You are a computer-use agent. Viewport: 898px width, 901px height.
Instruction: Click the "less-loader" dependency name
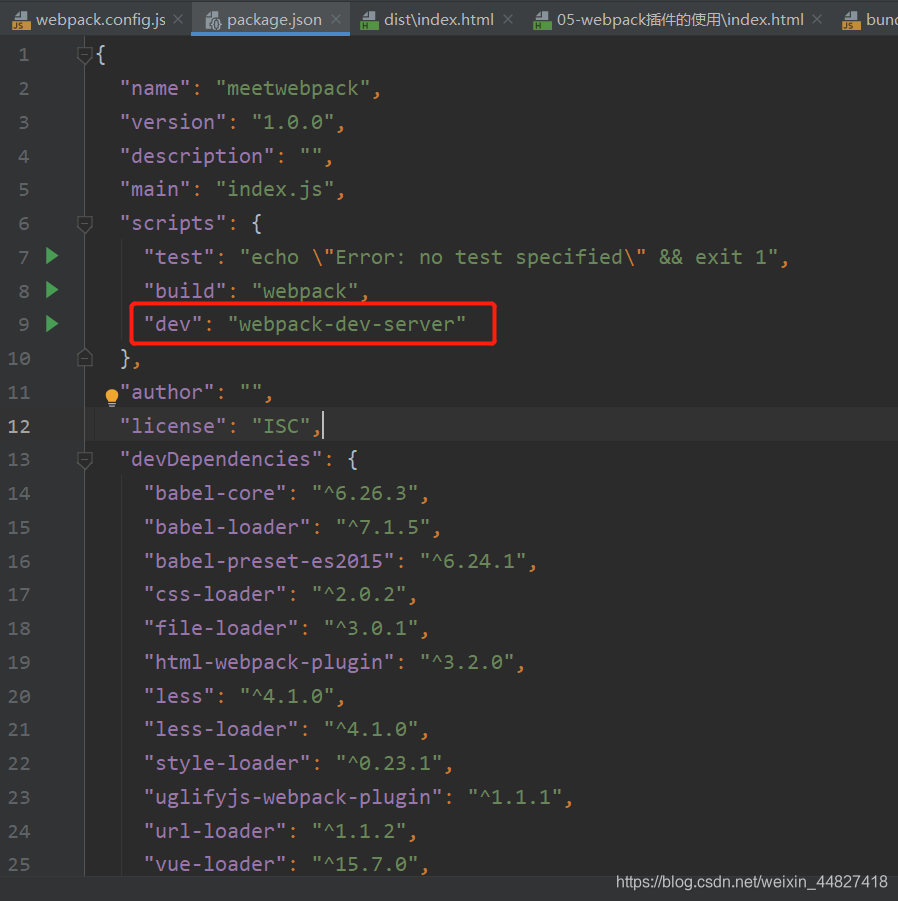(x=221, y=730)
